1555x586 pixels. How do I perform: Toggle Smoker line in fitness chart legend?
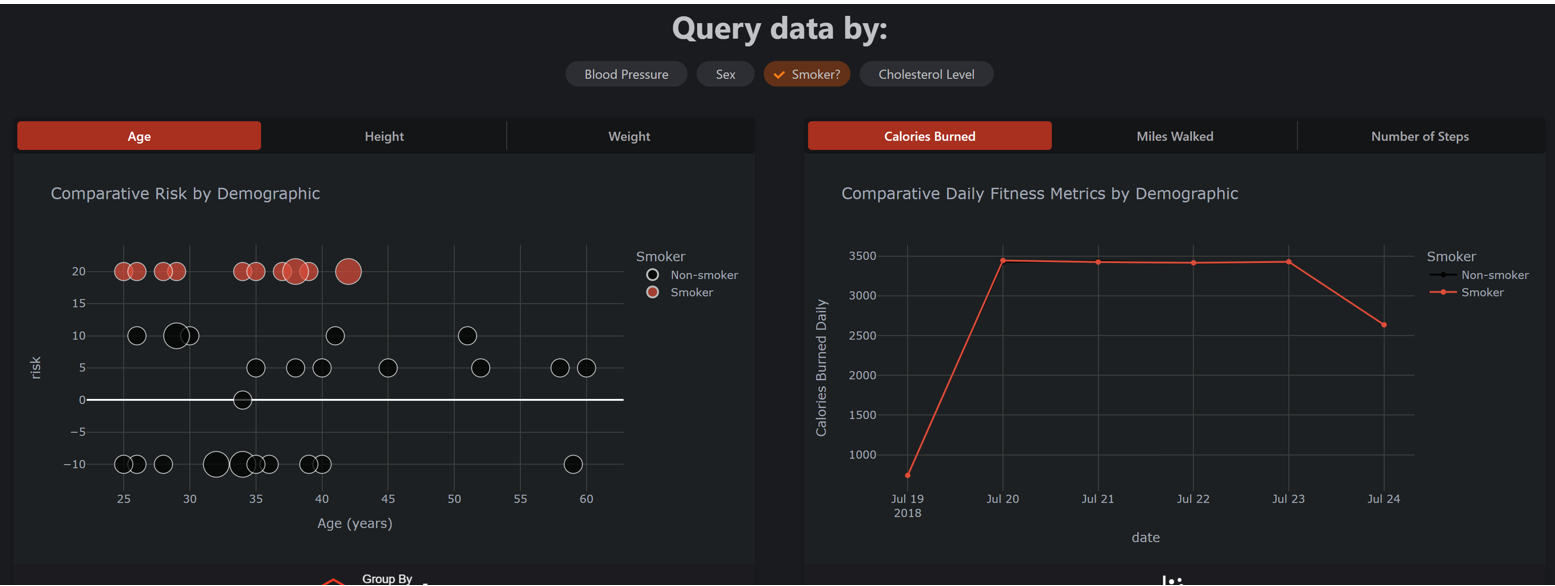[1482, 293]
